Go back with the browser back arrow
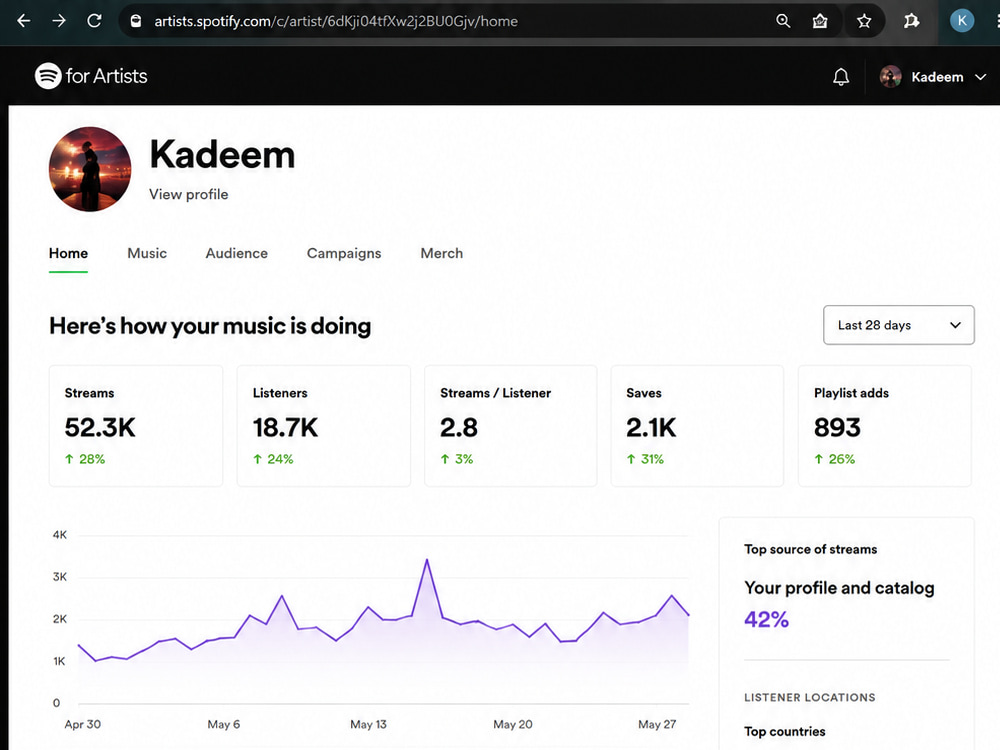The width and height of the screenshot is (1000, 750). (x=24, y=21)
